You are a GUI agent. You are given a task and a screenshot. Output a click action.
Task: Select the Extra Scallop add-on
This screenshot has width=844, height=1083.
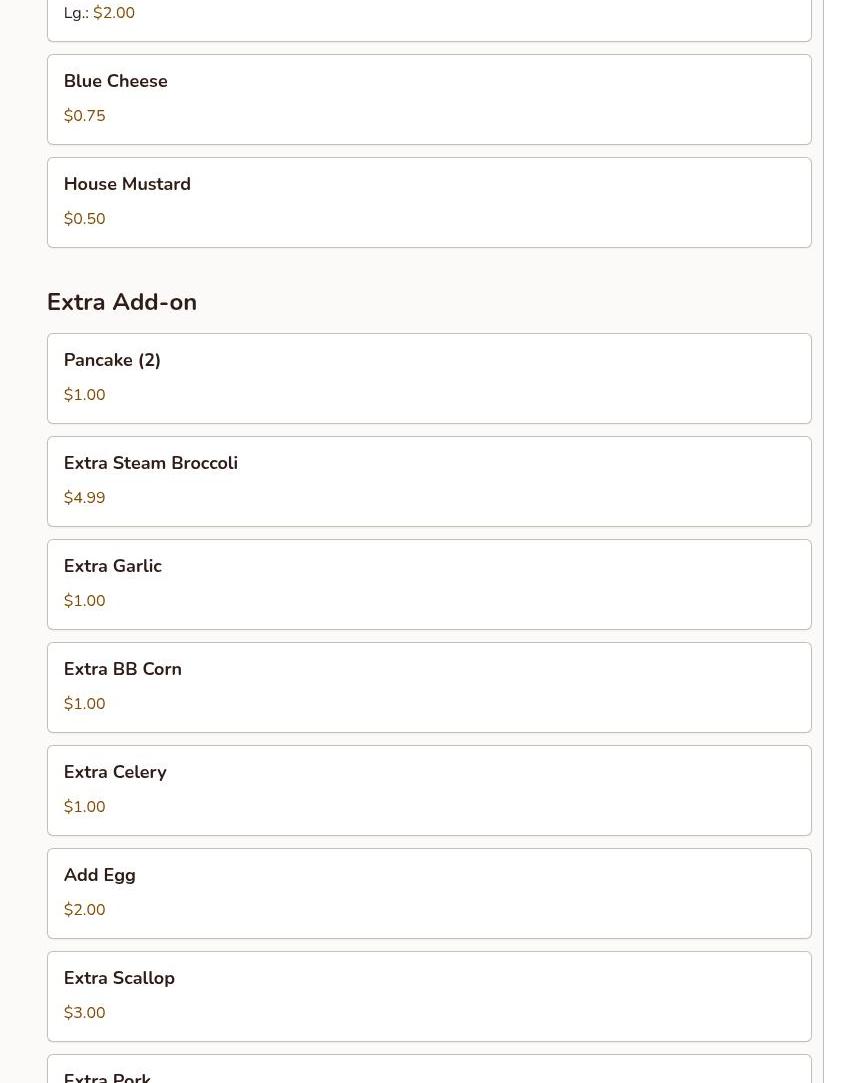pos(429,996)
